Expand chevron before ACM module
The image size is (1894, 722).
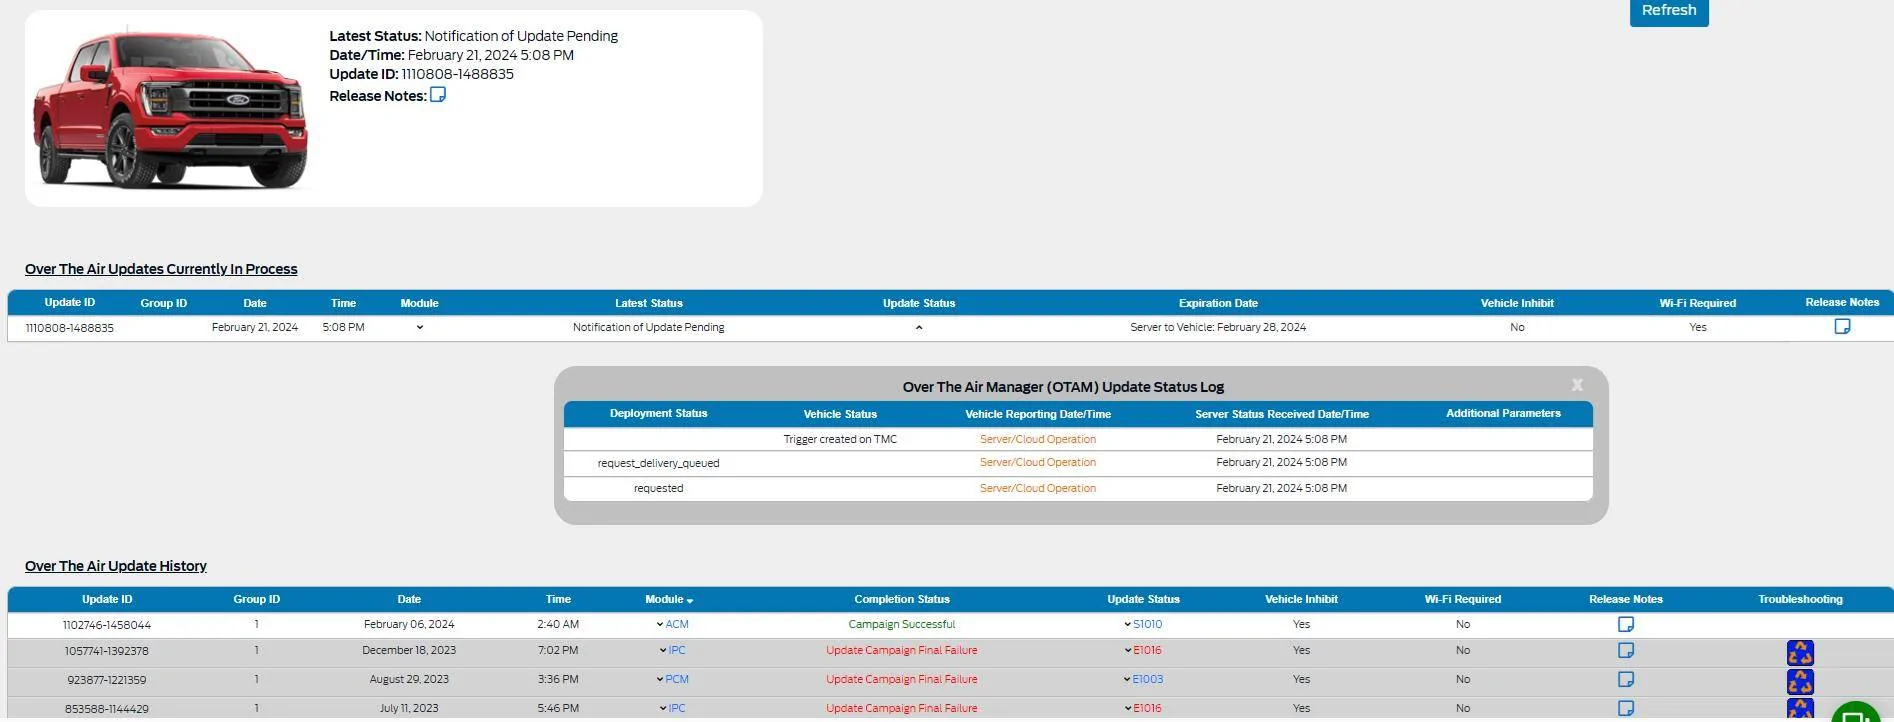pos(660,624)
